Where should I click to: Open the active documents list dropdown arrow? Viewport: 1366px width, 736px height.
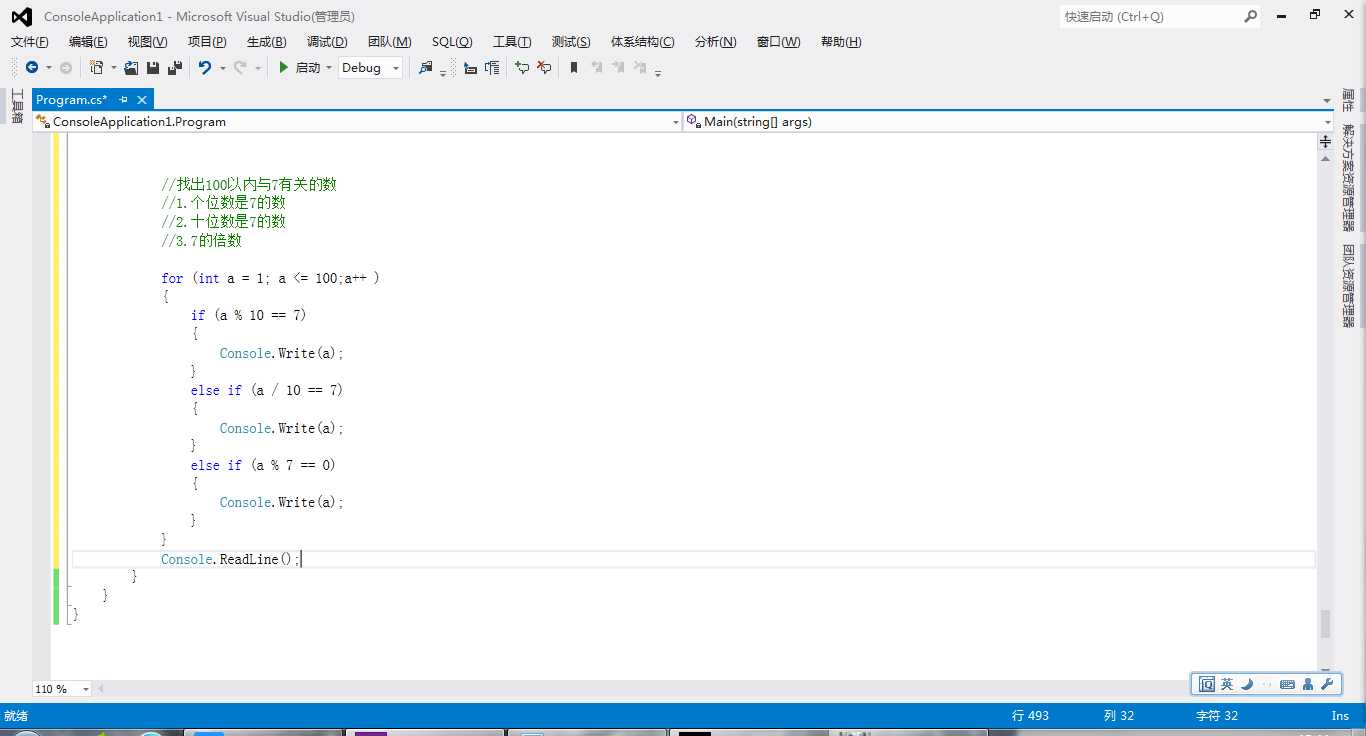(x=1326, y=100)
